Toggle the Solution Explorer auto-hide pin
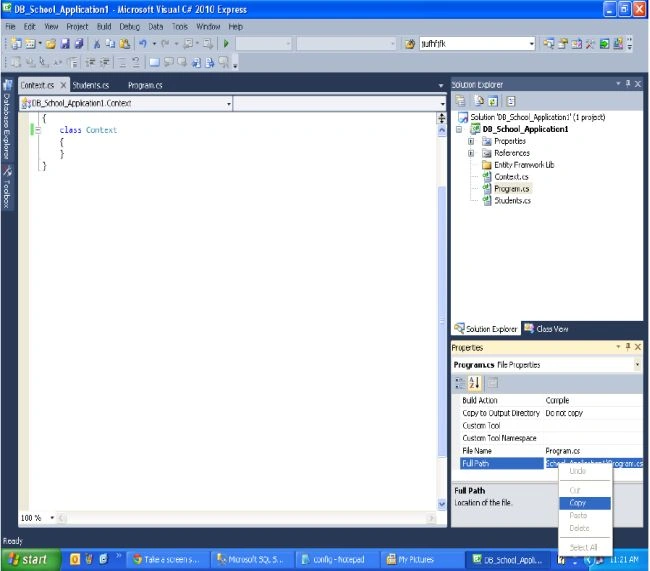Image resolution: width=650 pixels, height=571 pixels. click(x=628, y=84)
